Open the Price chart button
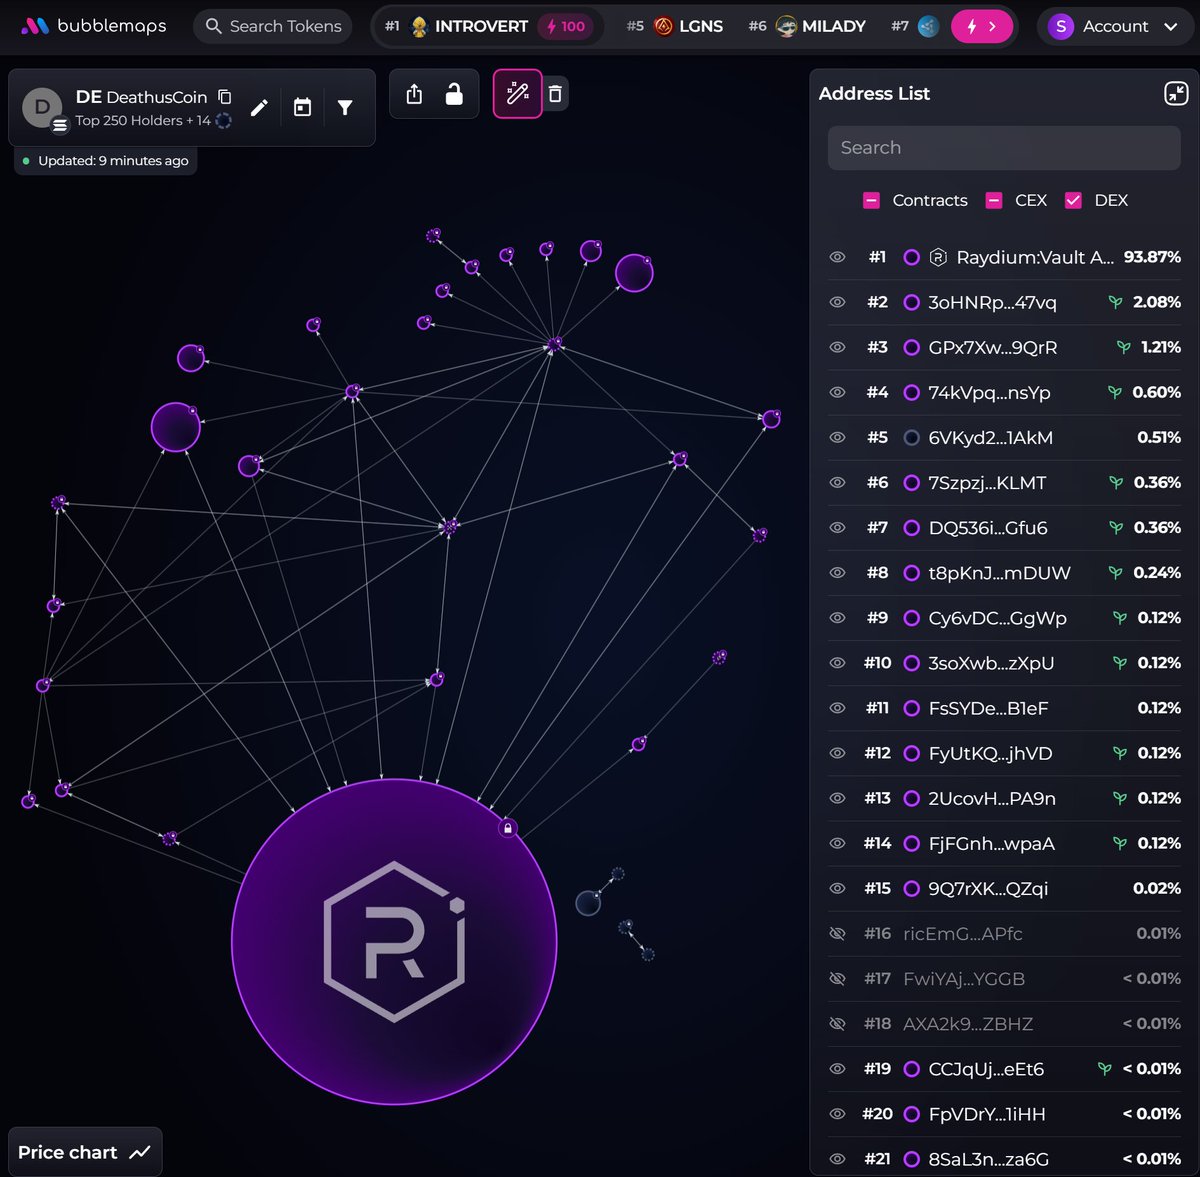The width and height of the screenshot is (1200, 1177). pos(84,1152)
